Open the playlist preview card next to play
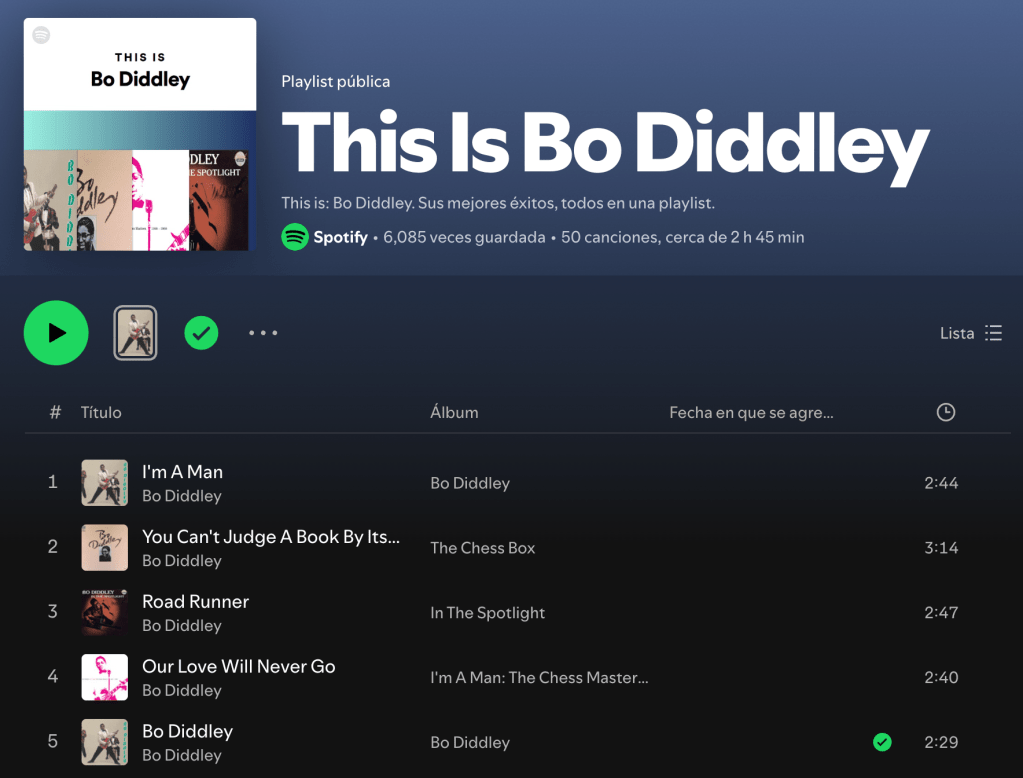 pyautogui.click(x=135, y=333)
